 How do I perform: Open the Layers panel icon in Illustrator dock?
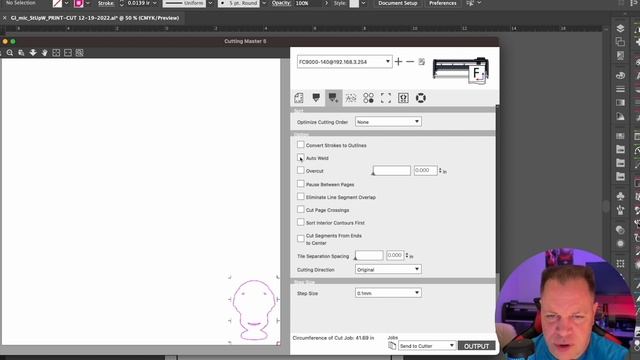[x=620, y=28]
